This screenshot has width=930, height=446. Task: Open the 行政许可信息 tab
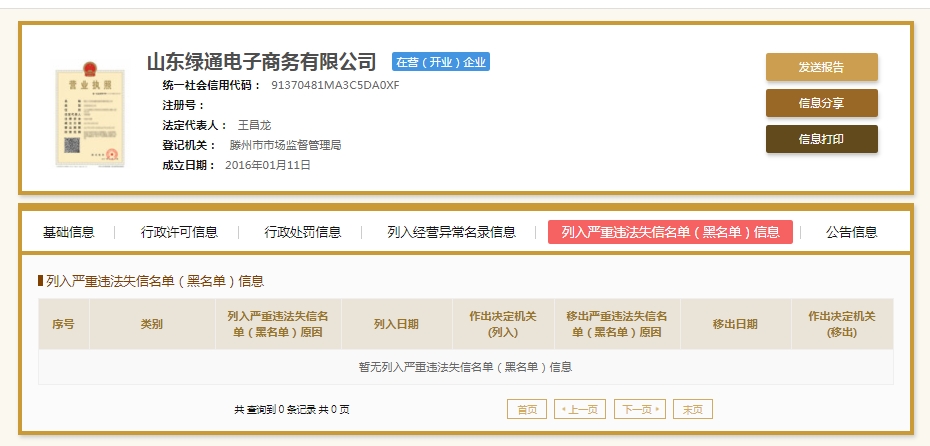click(179, 232)
